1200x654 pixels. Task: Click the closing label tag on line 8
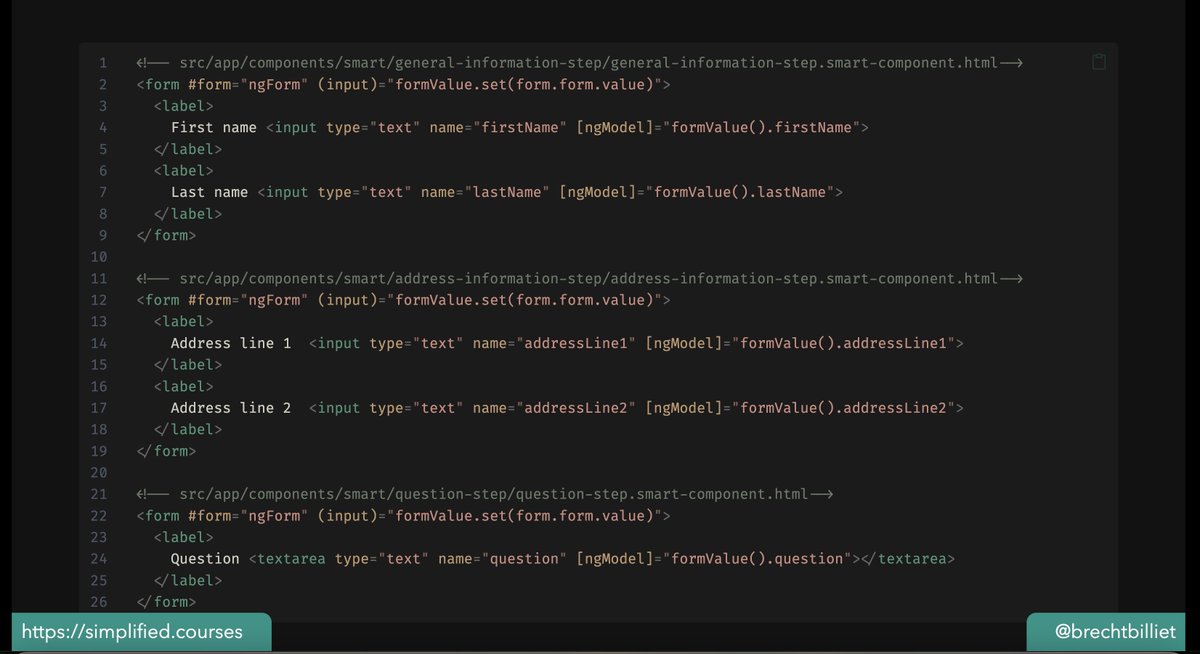click(x=188, y=214)
